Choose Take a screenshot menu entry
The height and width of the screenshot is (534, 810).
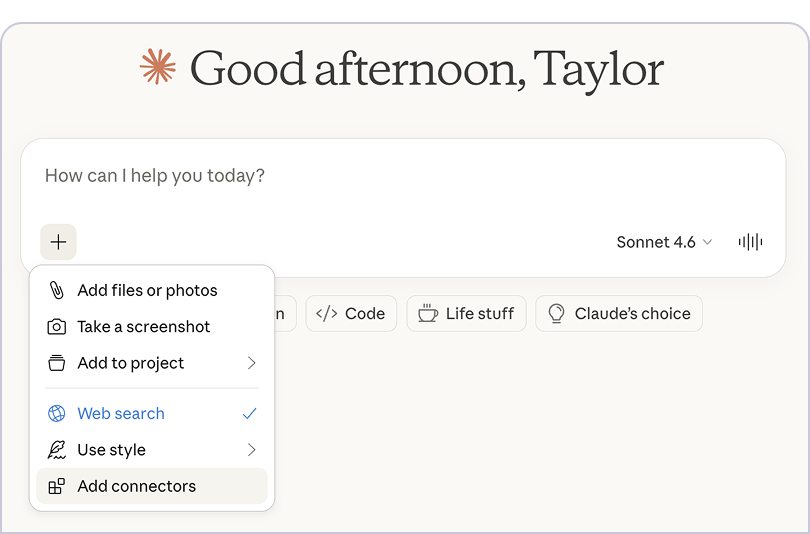tap(144, 327)
